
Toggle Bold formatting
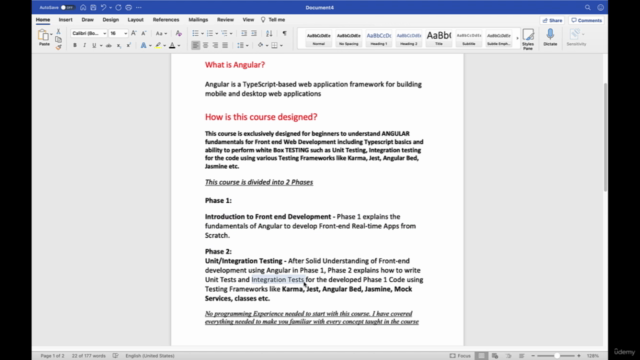point(75,45)
